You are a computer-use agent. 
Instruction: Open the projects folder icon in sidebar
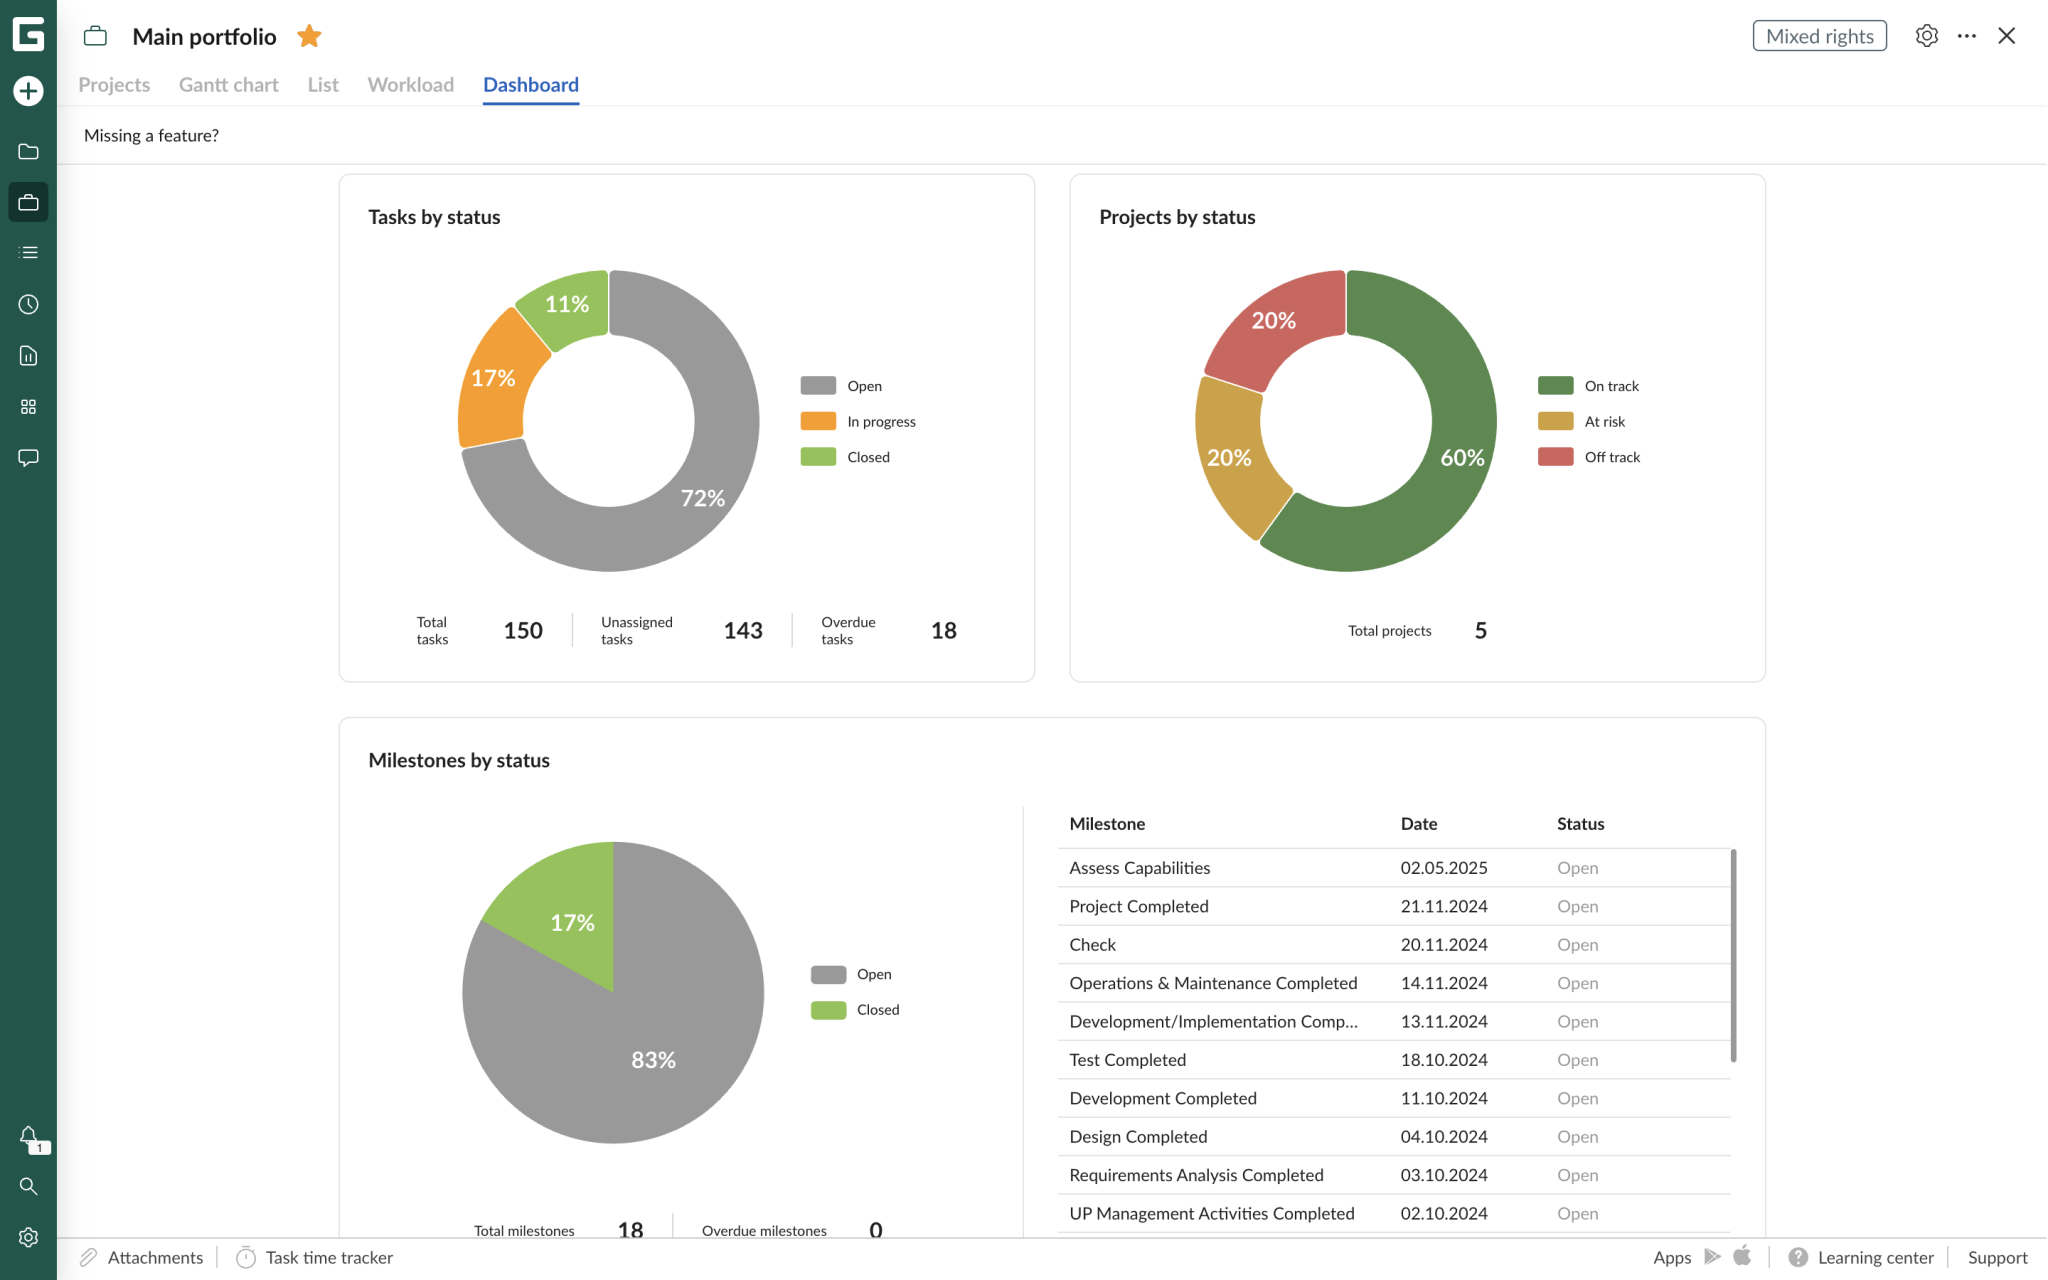[28, 150]
